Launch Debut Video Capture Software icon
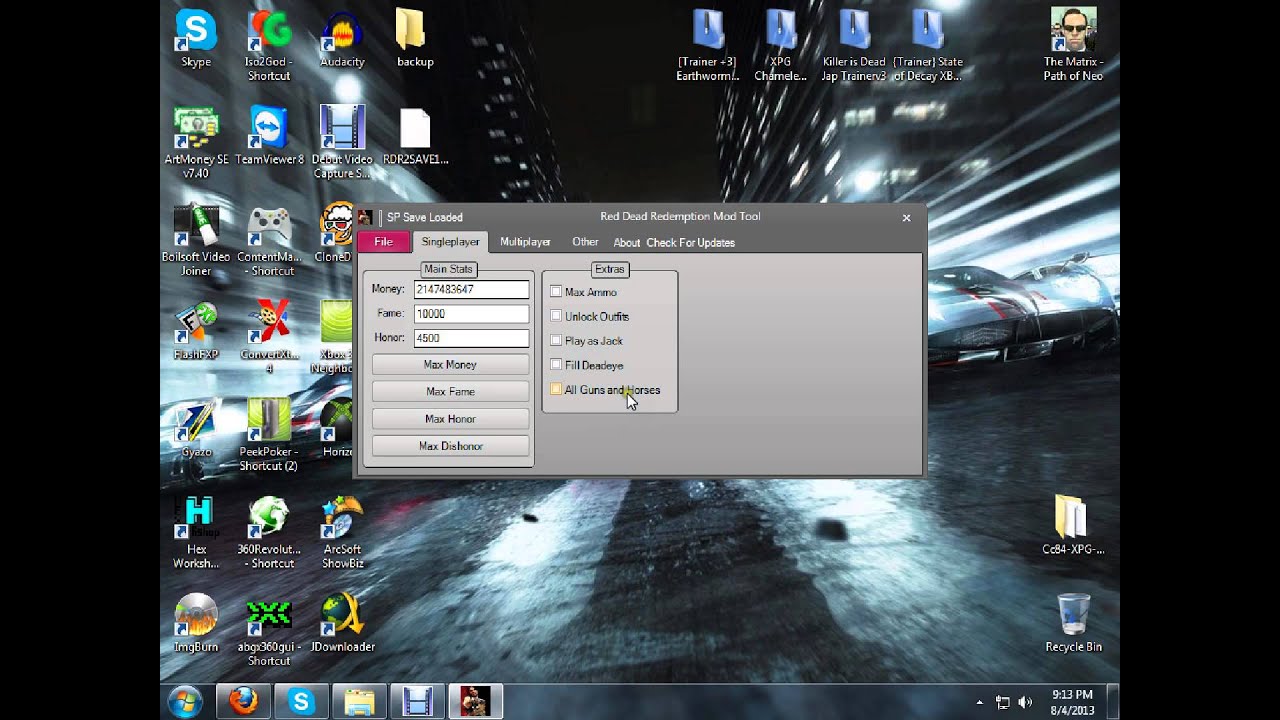This screenshot has height=720, width=1280. [342, 142]
